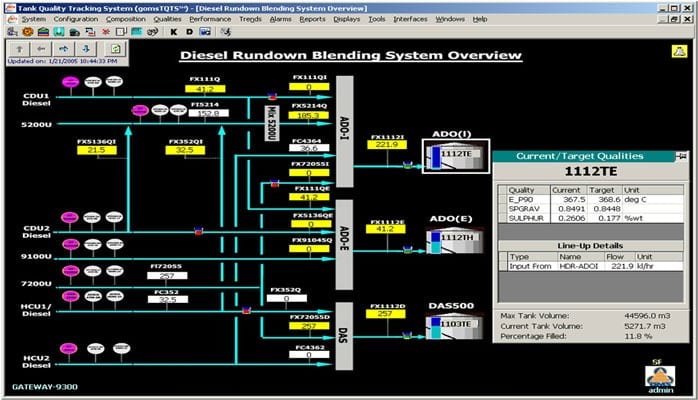This screenshot has height=400, width=698.
Task: Open the Composition menu
Action: click(126, 19)
